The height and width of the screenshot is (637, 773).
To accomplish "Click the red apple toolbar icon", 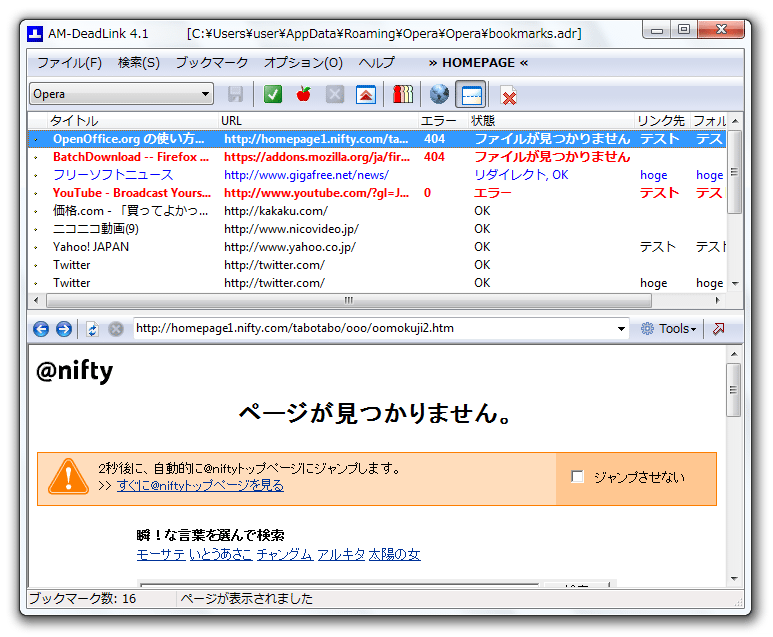I will click(304, 94).
